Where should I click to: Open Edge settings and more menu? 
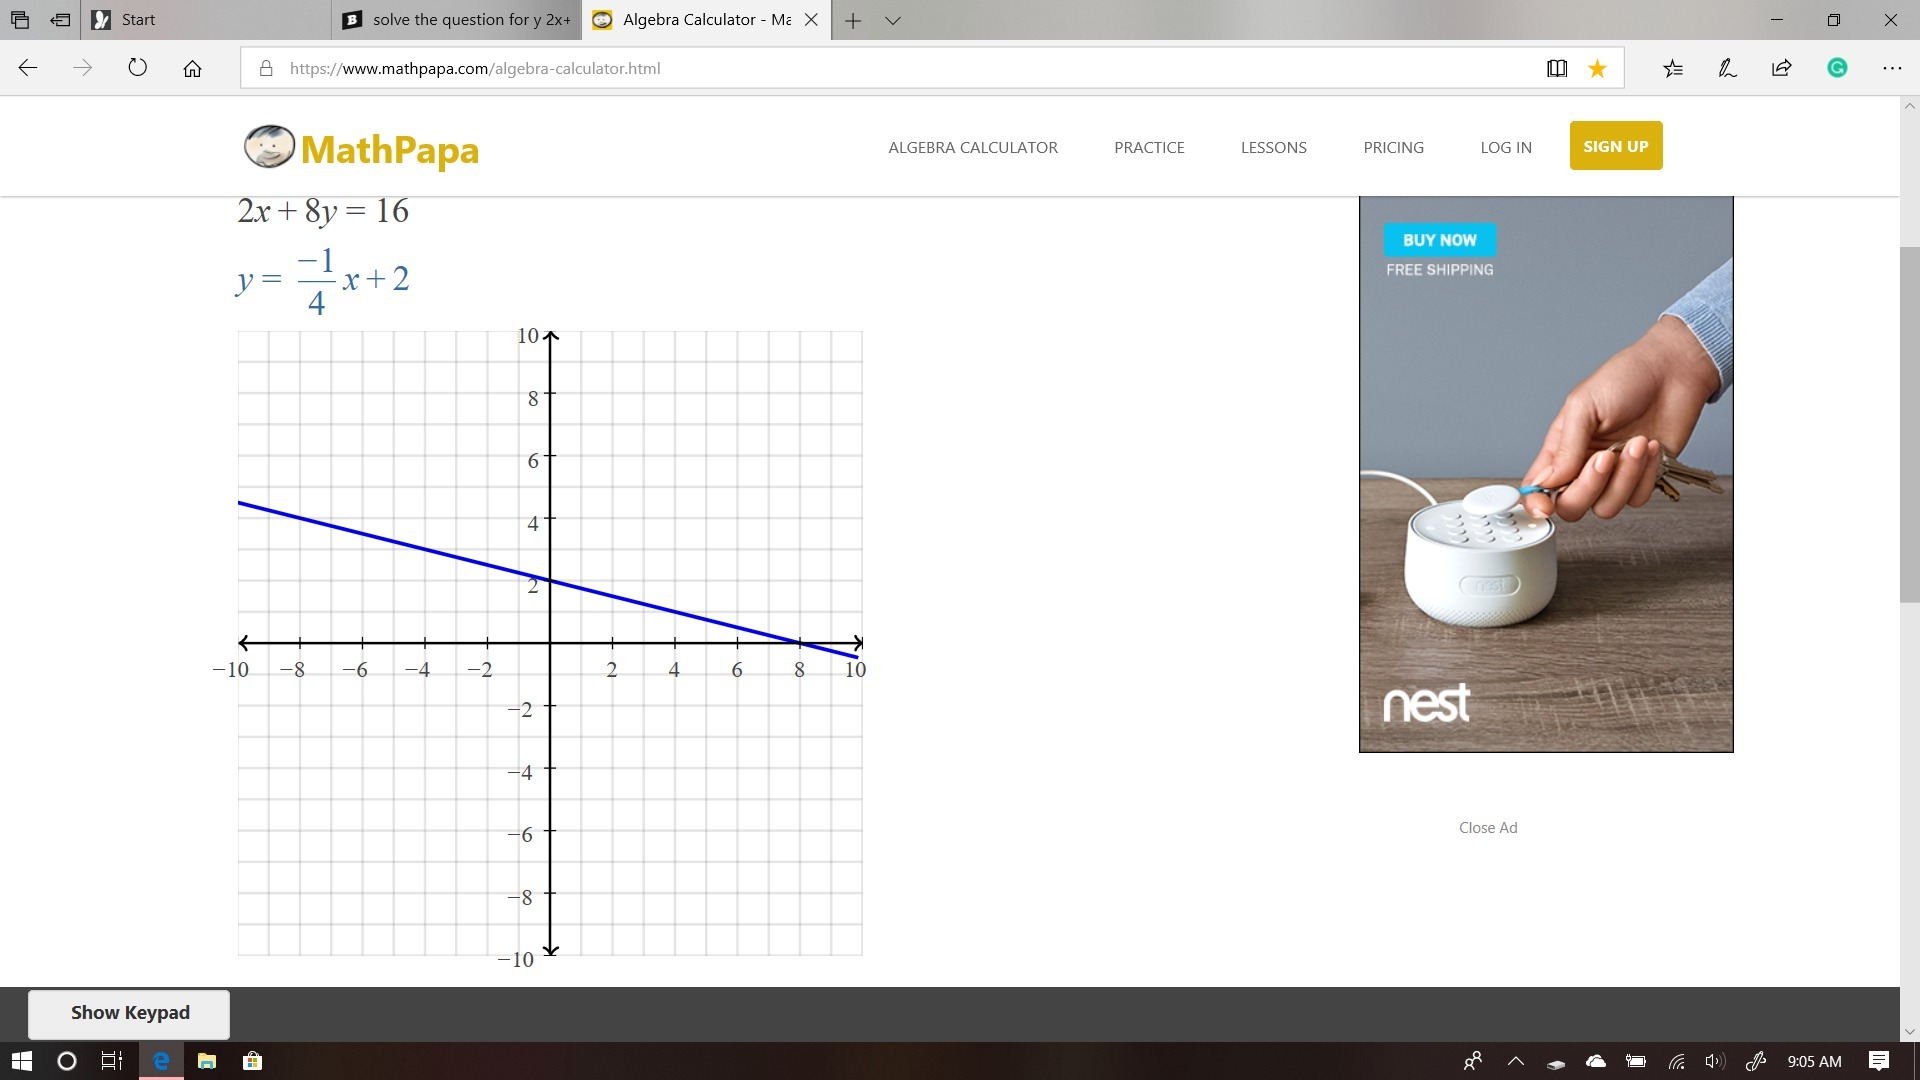(1892, 68)
